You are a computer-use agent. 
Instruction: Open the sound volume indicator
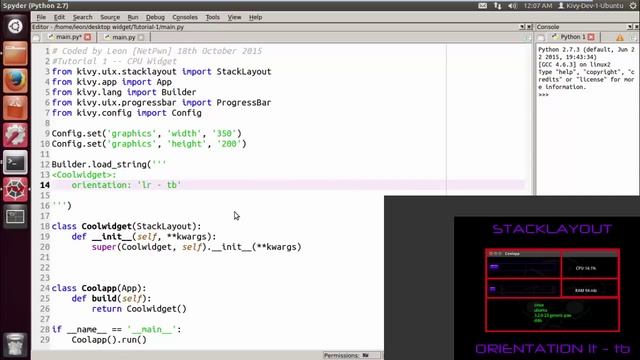point(512,6)
